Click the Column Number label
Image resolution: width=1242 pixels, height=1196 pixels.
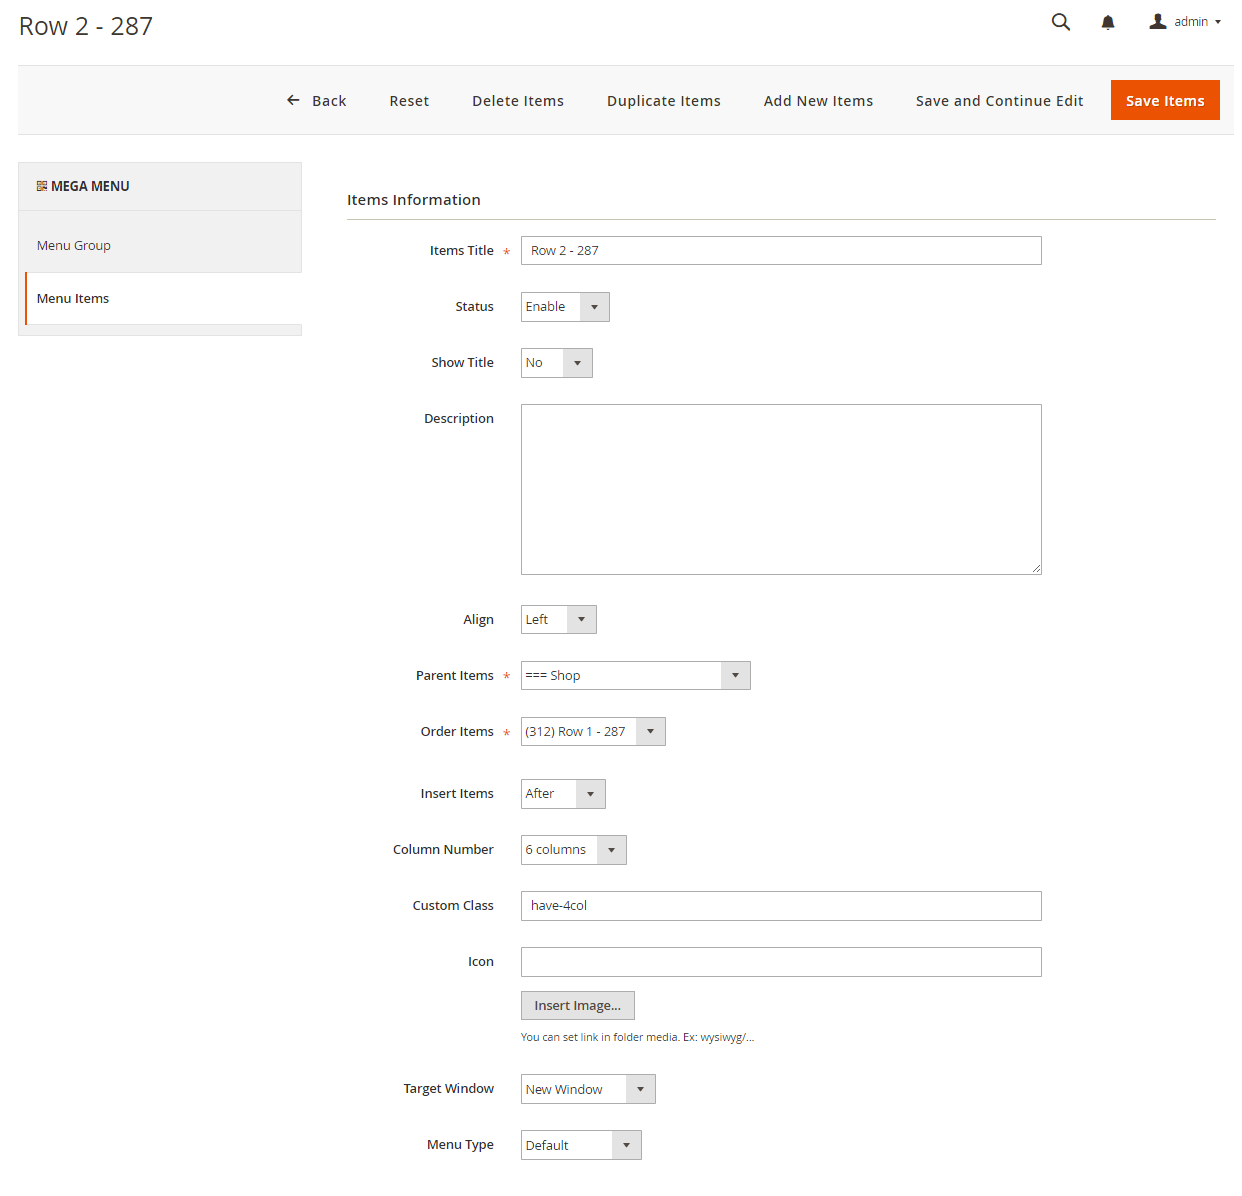click(443, 850)
